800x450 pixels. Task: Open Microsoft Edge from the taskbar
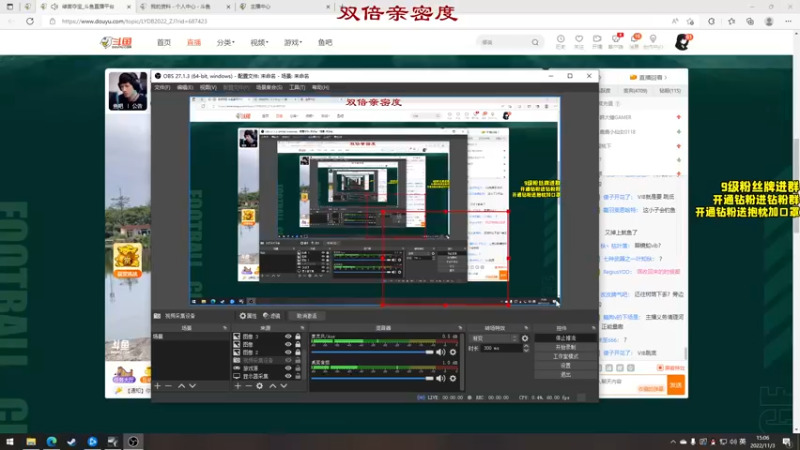pos(52,441)
